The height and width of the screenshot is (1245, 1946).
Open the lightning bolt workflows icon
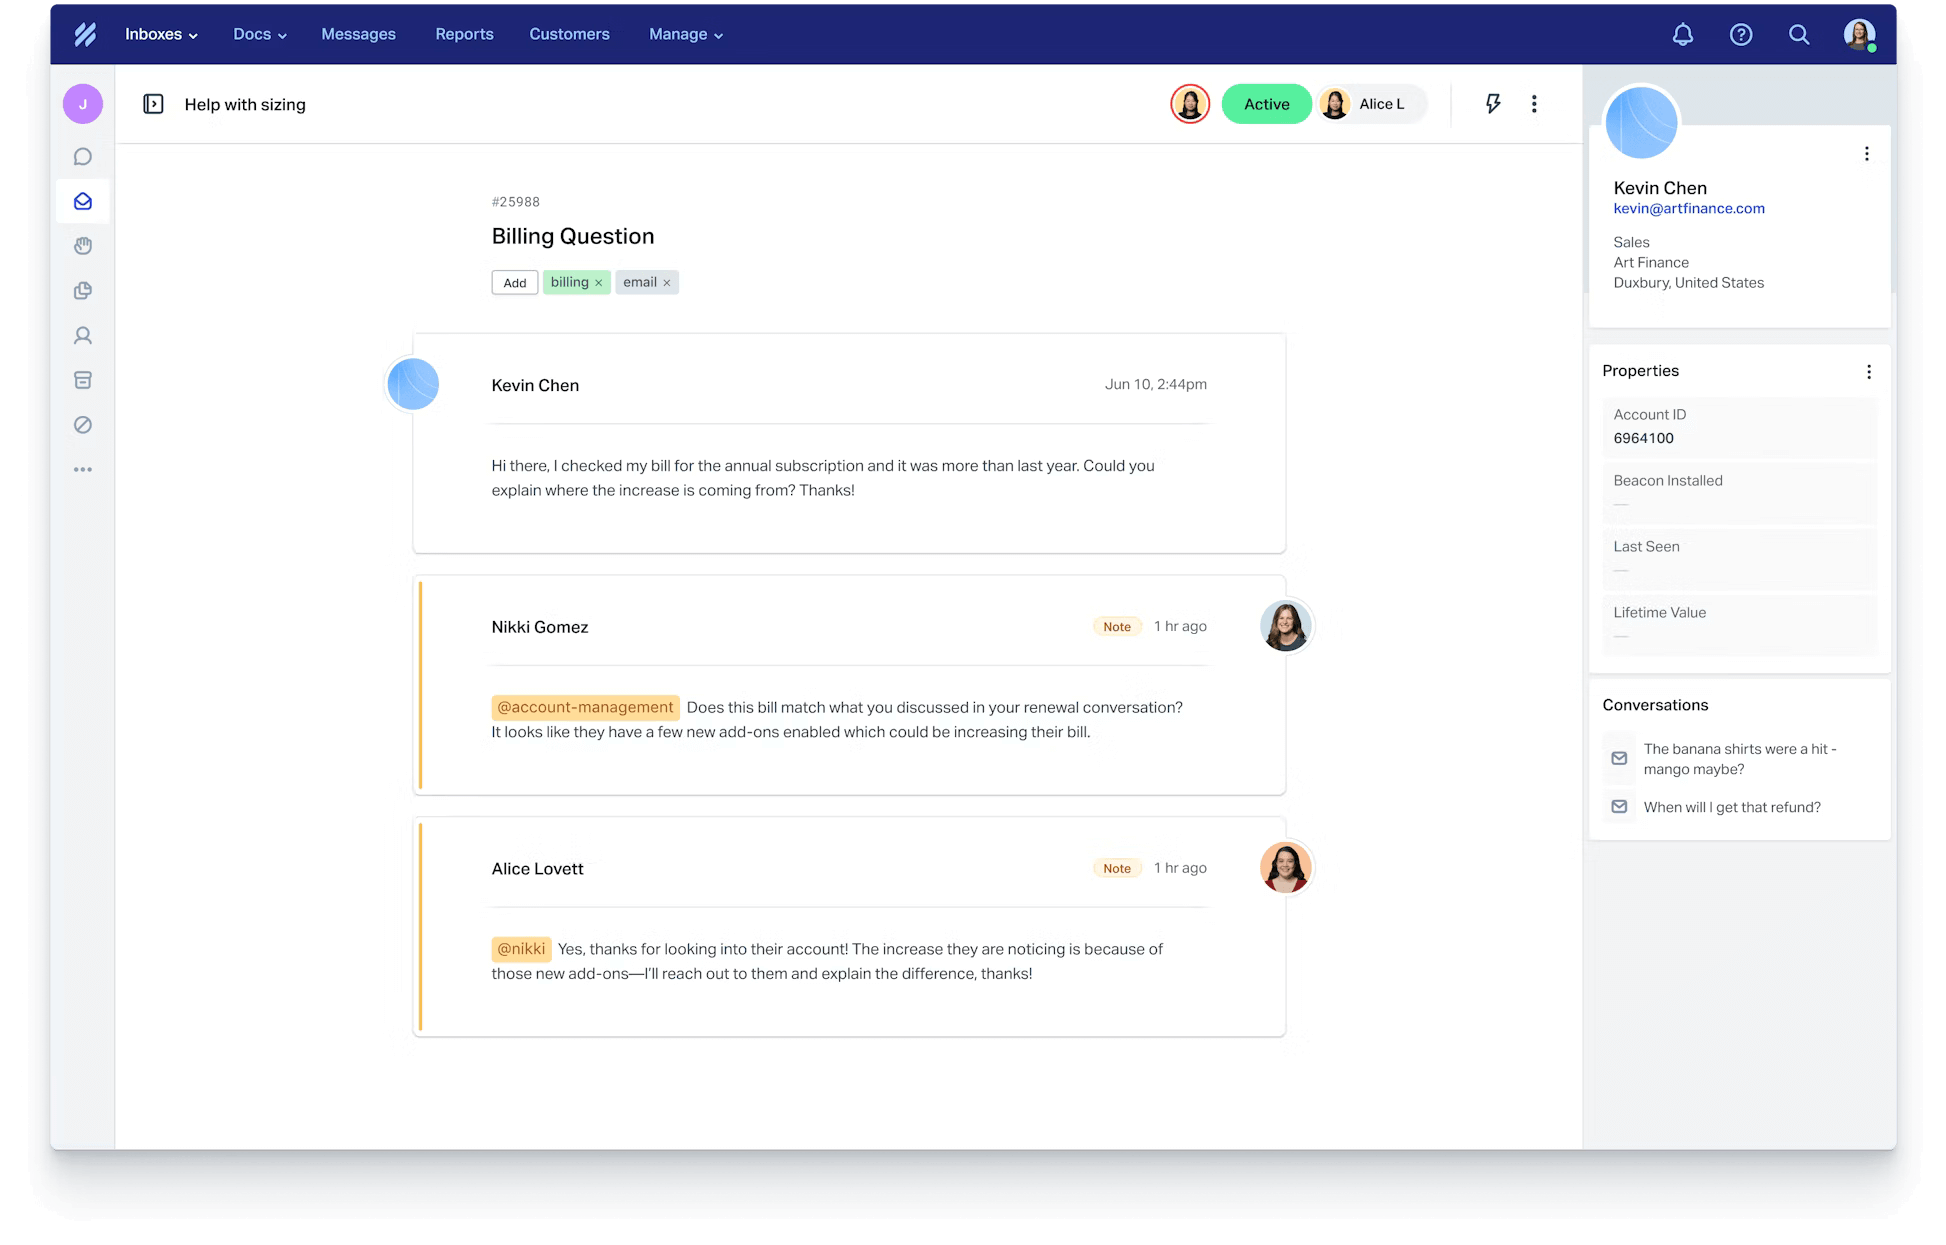coord(1493,104)
